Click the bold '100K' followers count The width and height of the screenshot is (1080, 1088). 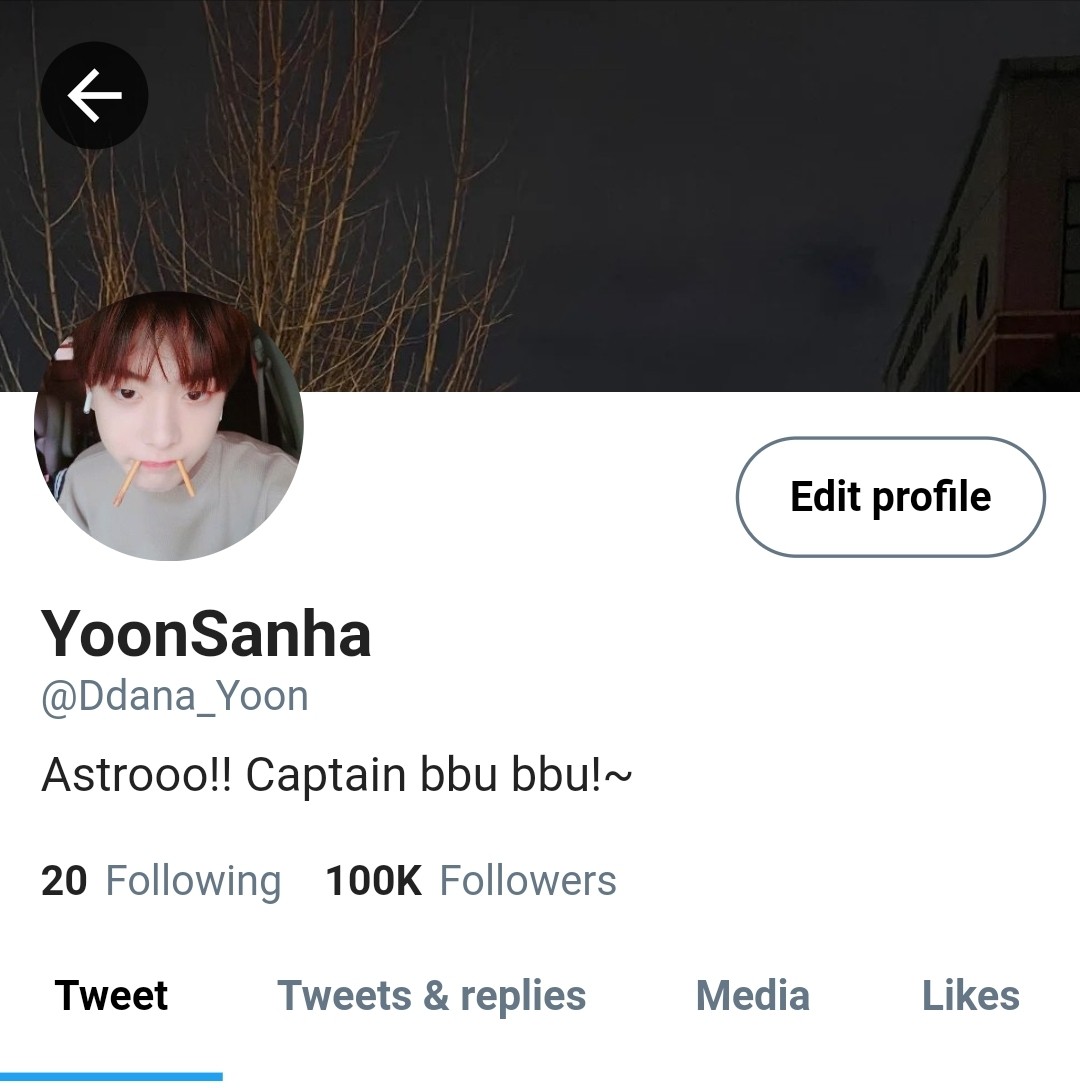373,880
